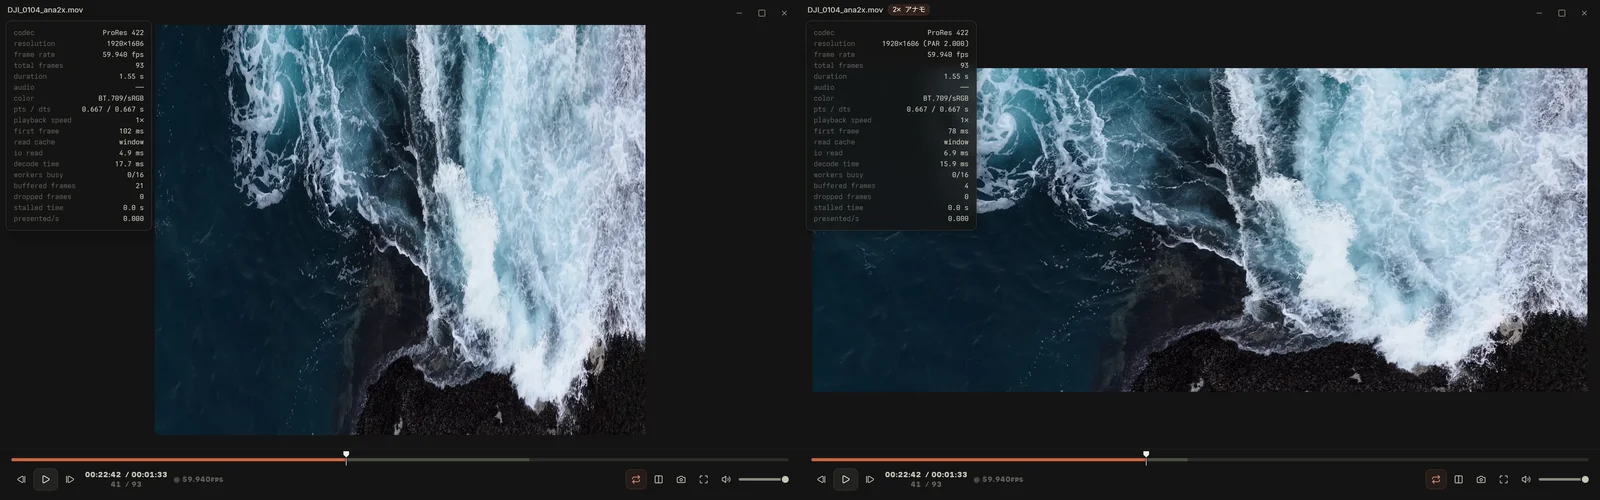Mute audio in the right window

tap(1526, 480)
